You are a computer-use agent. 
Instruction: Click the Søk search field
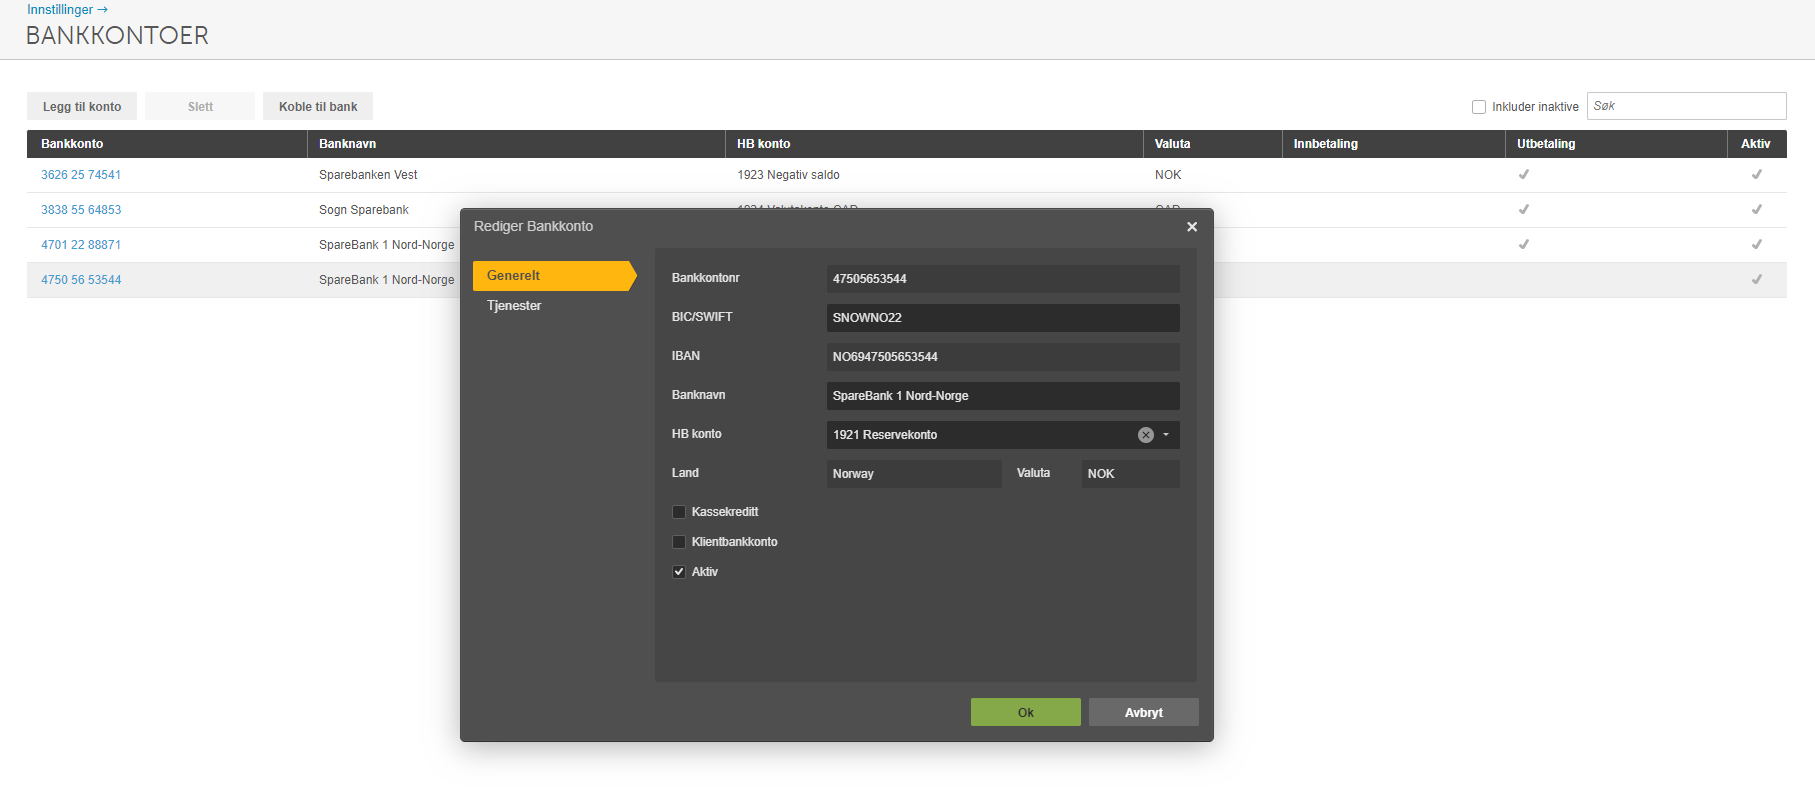tap(1686, 106)
